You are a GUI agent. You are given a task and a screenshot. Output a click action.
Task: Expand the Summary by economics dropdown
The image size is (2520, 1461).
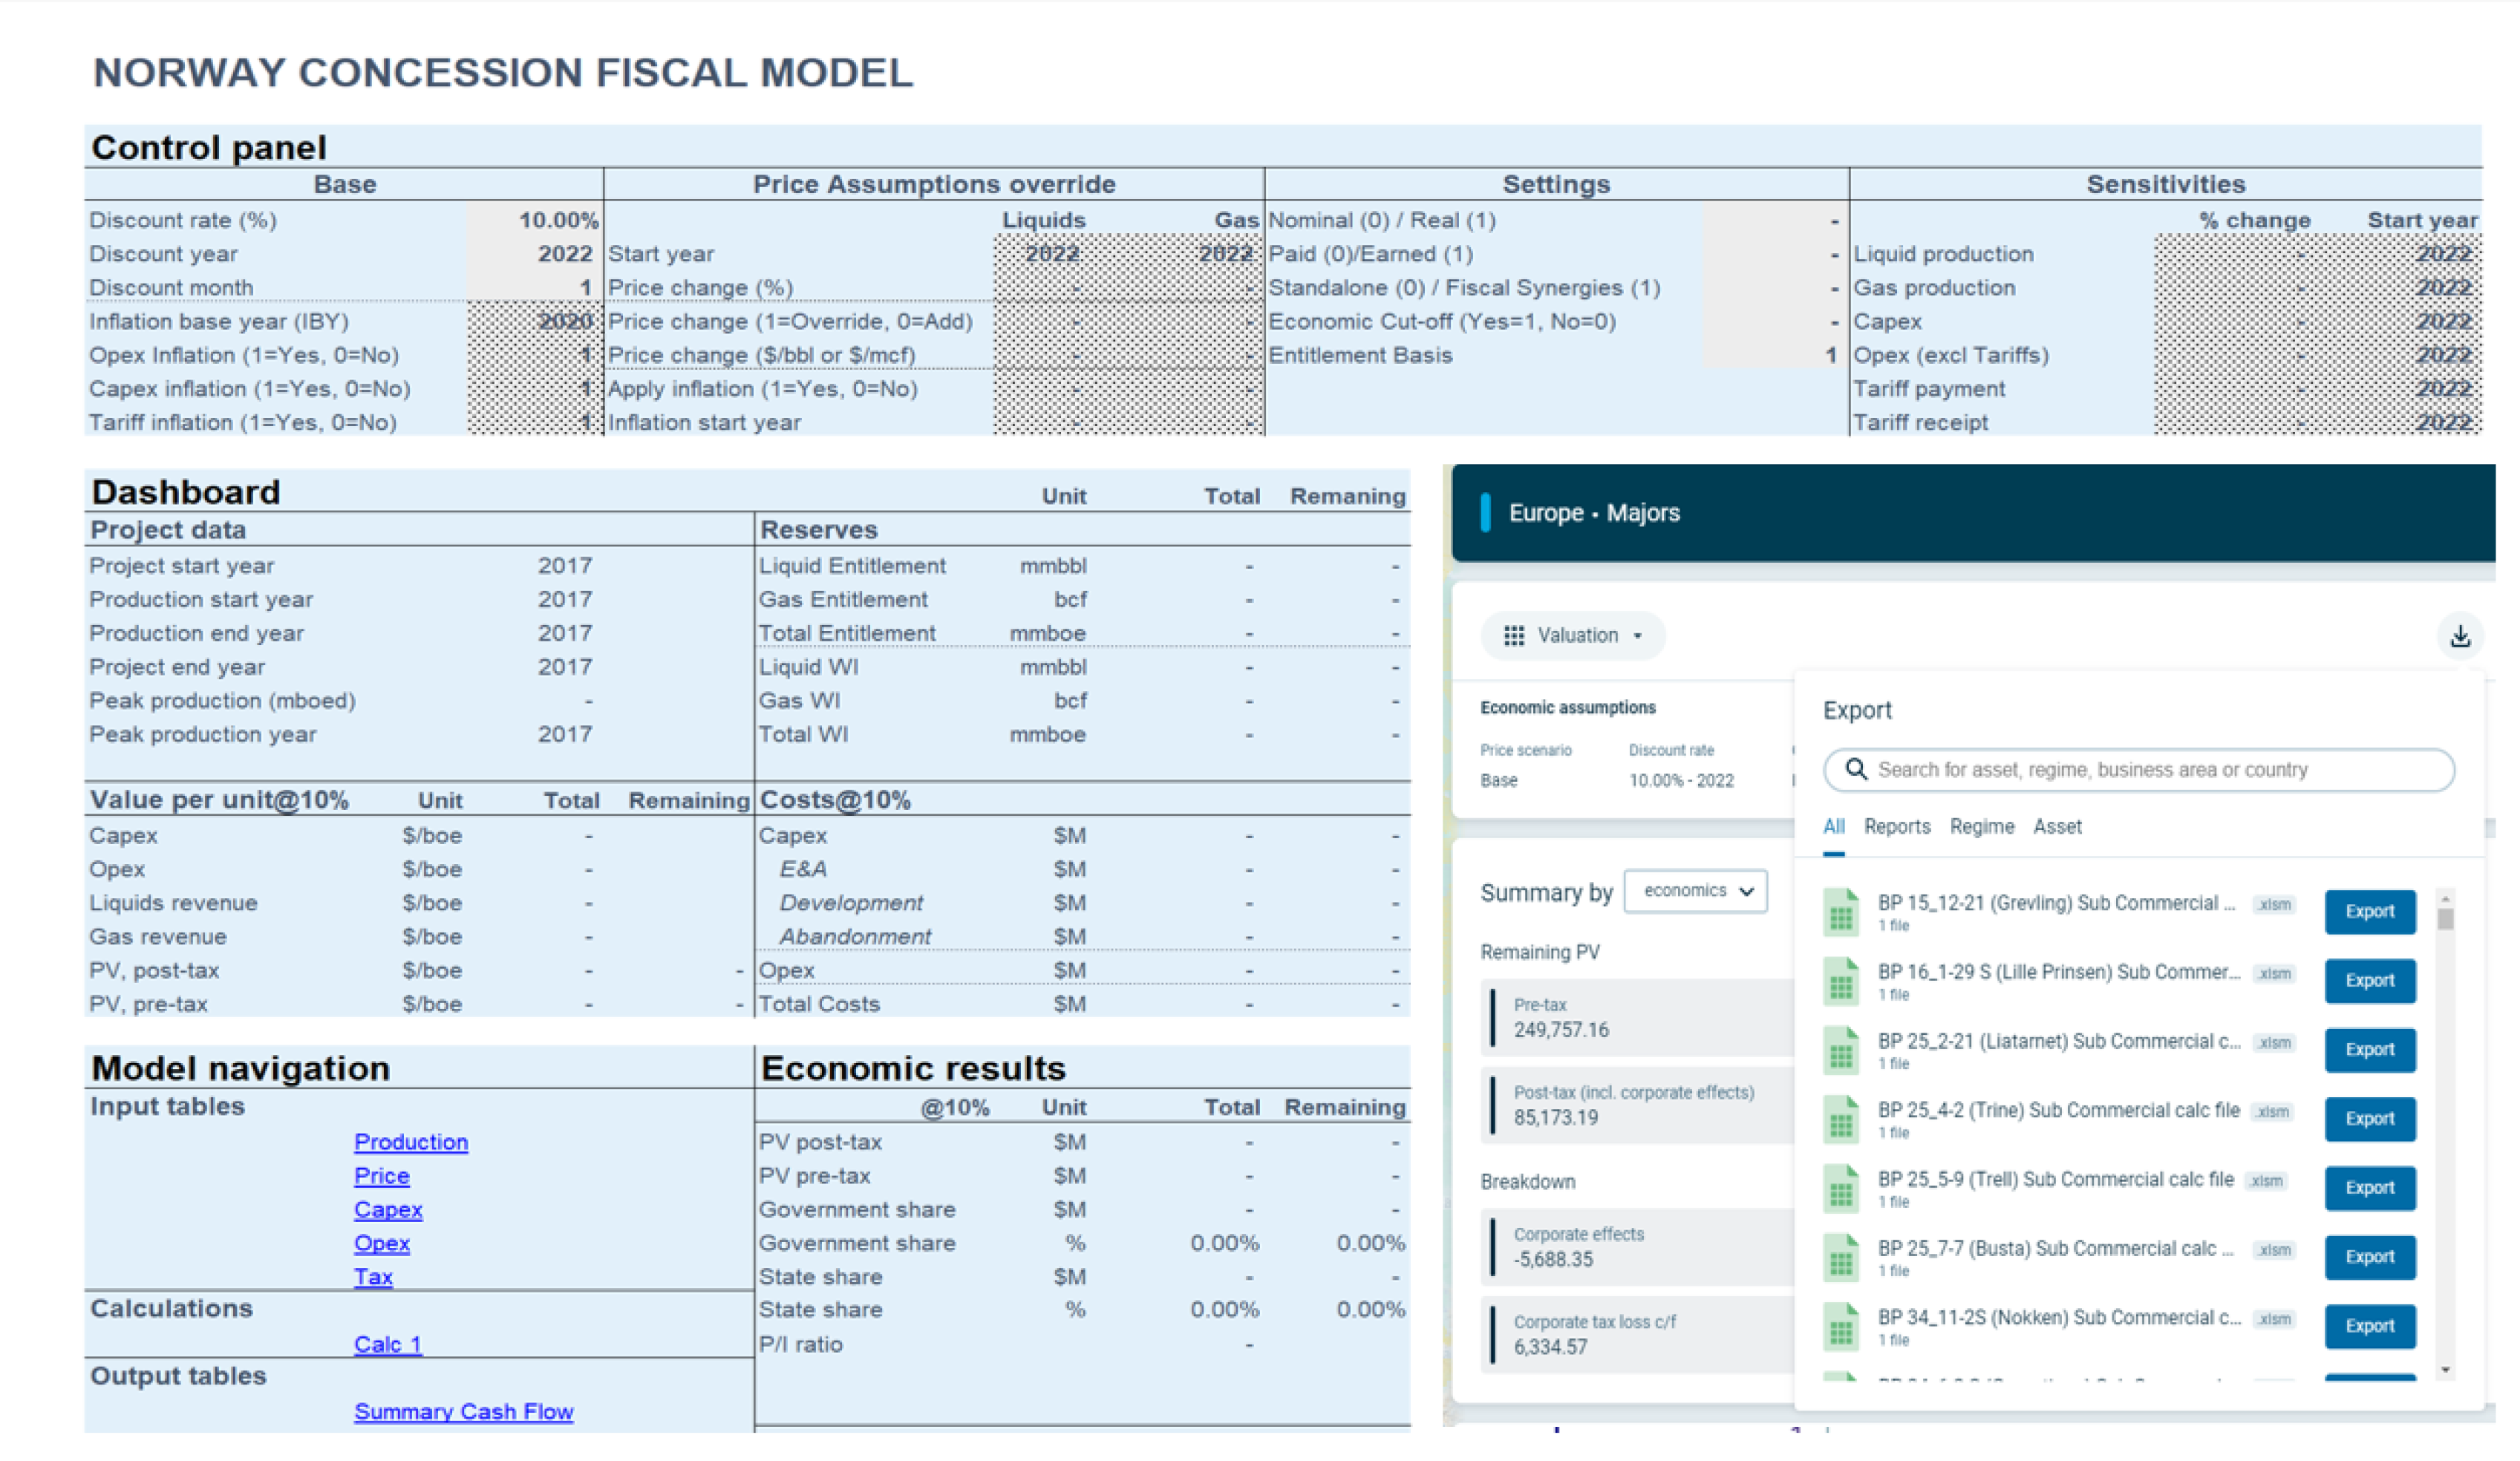pyautogui.click(x=1695, y=891)
